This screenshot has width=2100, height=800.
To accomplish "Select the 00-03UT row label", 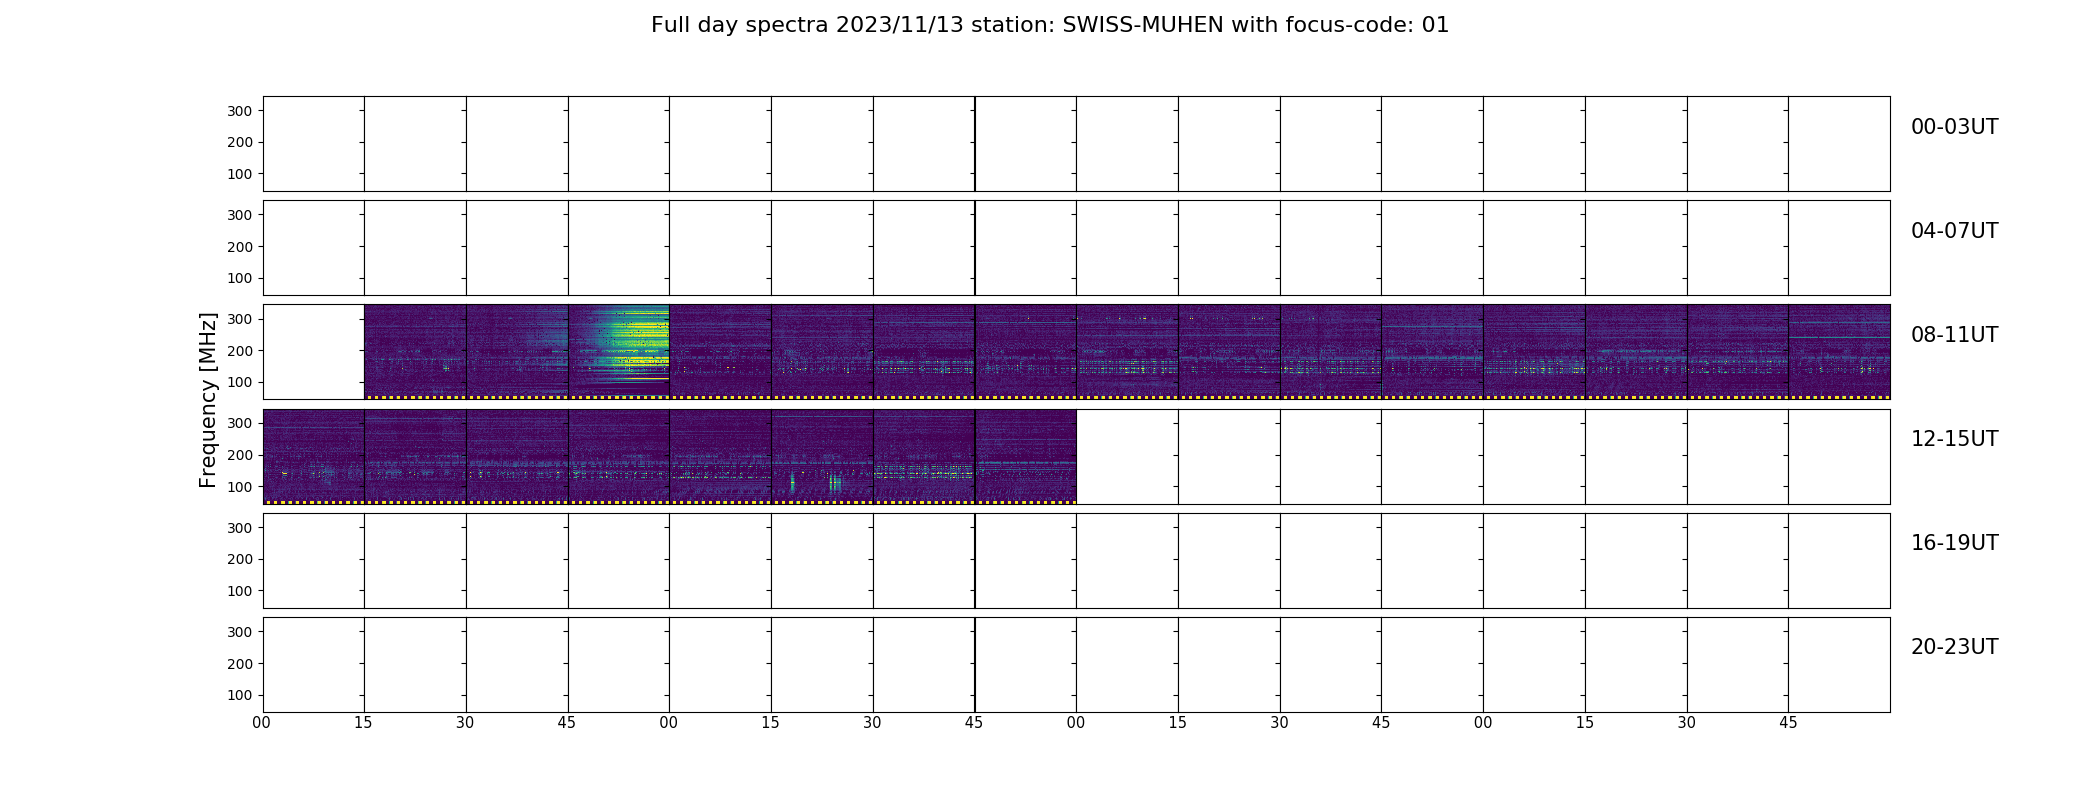I will pos(1954,127).
